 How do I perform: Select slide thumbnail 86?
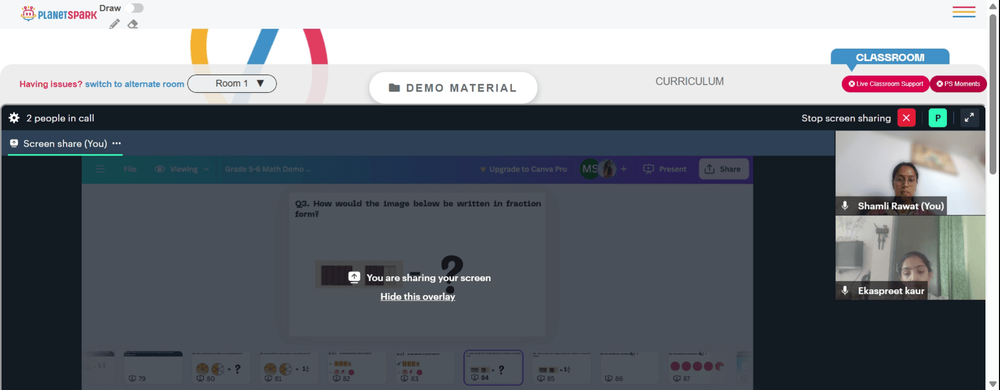pyautogui.click(x=630, y=368)
